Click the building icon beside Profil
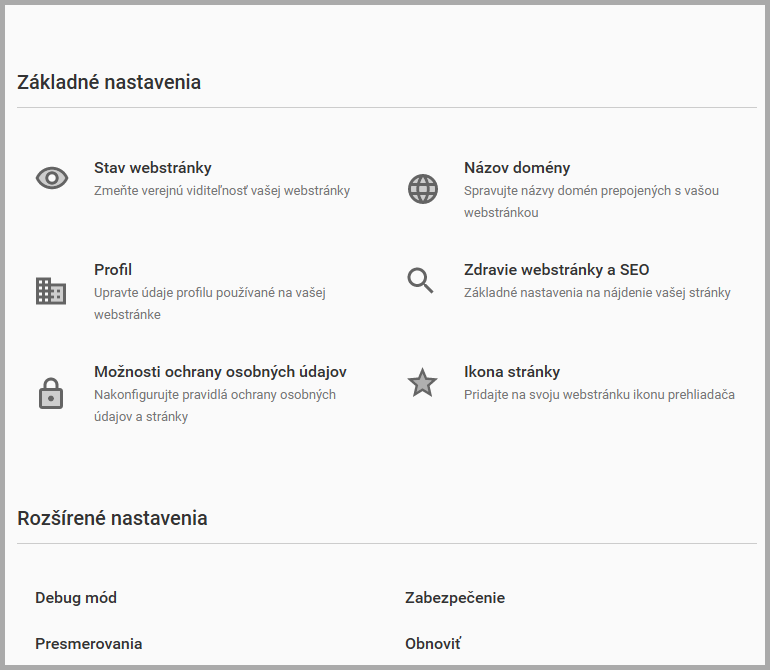The height and width of the screenshot is (670, 770). 51,291
